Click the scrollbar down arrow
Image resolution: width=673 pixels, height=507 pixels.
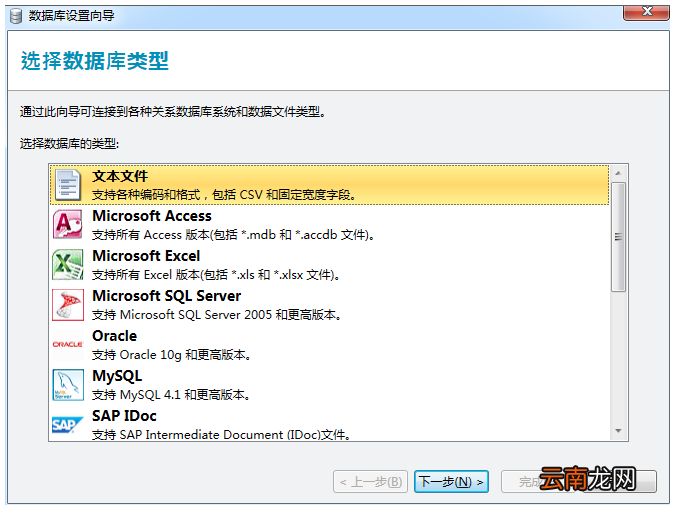(x=618, y=431)
